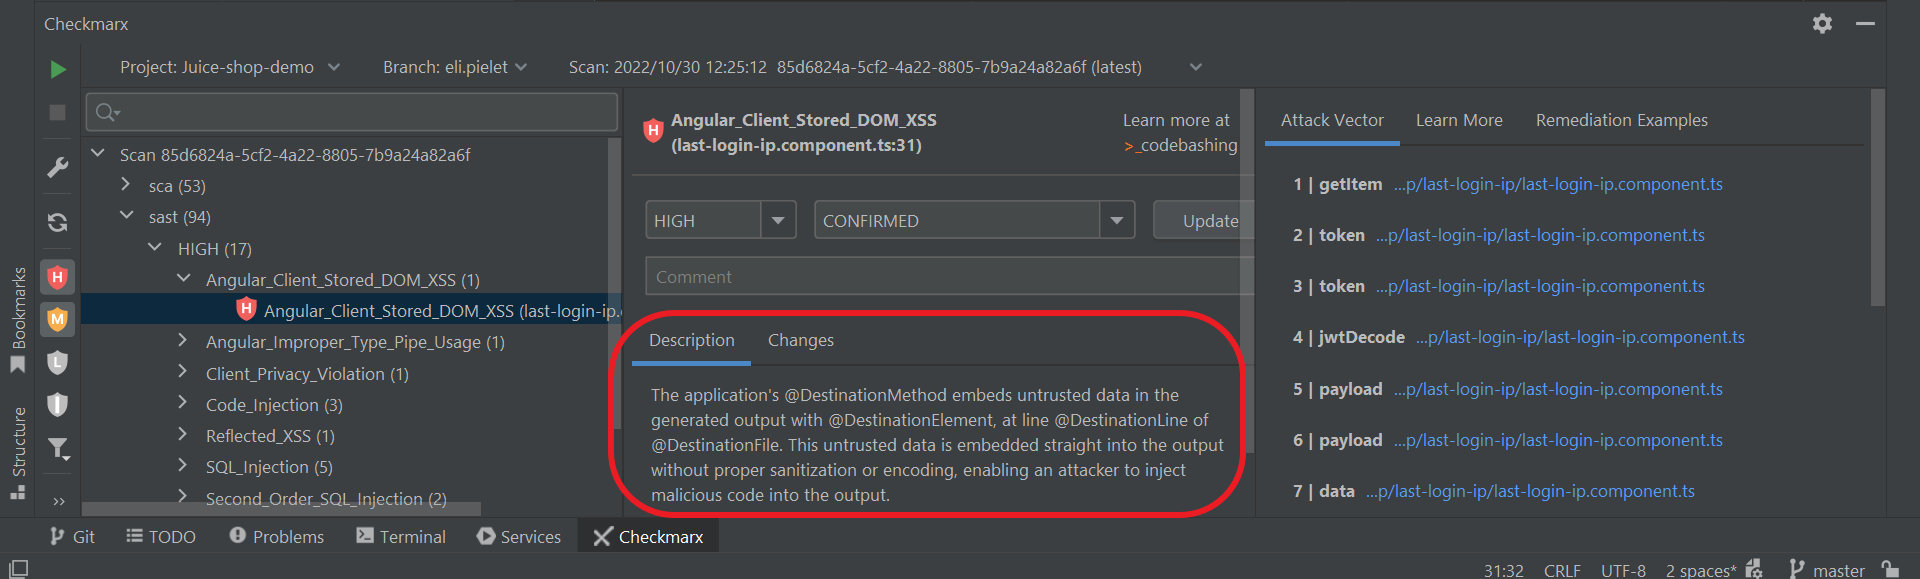Toggle the High severity shield filter
The image size is (1920, 579).
click(x=58, y=277)
